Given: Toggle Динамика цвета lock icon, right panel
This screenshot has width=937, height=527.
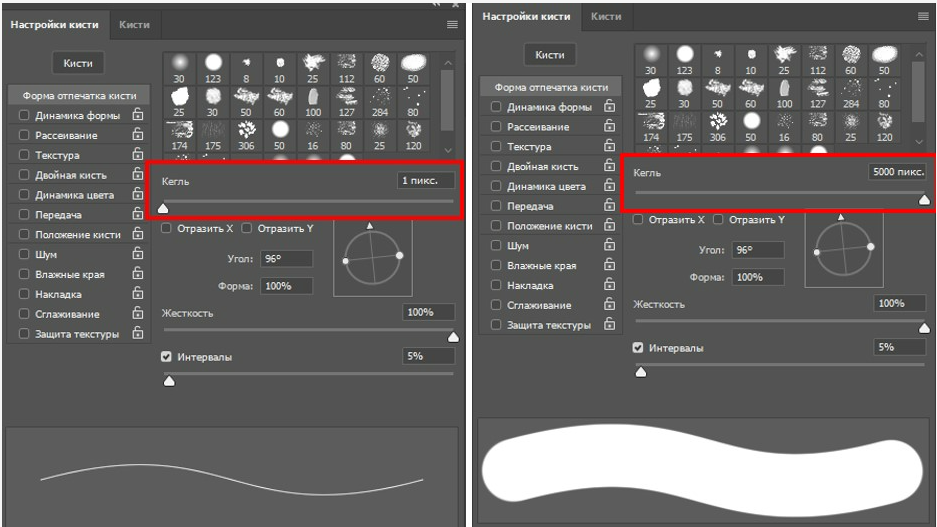Looking at the screenshot, I should click(x=609, y=185).
